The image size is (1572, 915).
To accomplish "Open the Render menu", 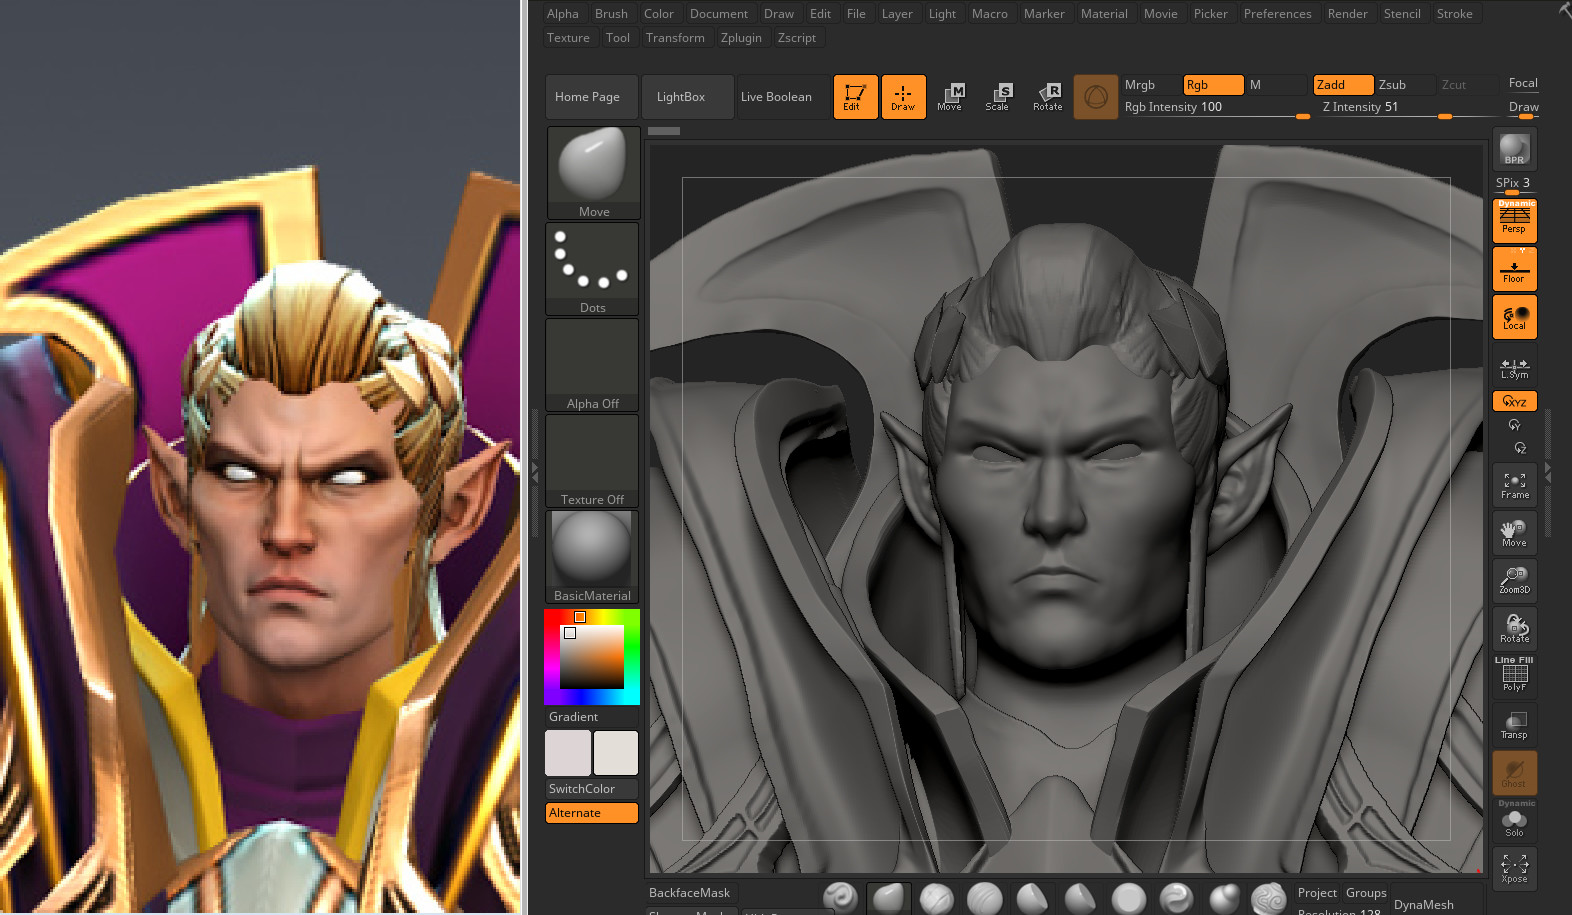I will [x=1347, y=14].
